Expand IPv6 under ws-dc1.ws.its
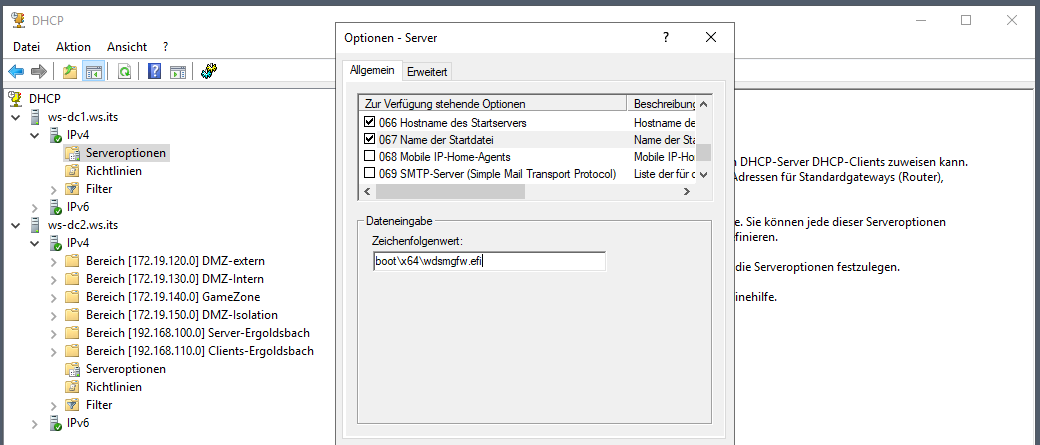Image resolution: width=1040 pixels, height=445 pixels. [36, 208]
